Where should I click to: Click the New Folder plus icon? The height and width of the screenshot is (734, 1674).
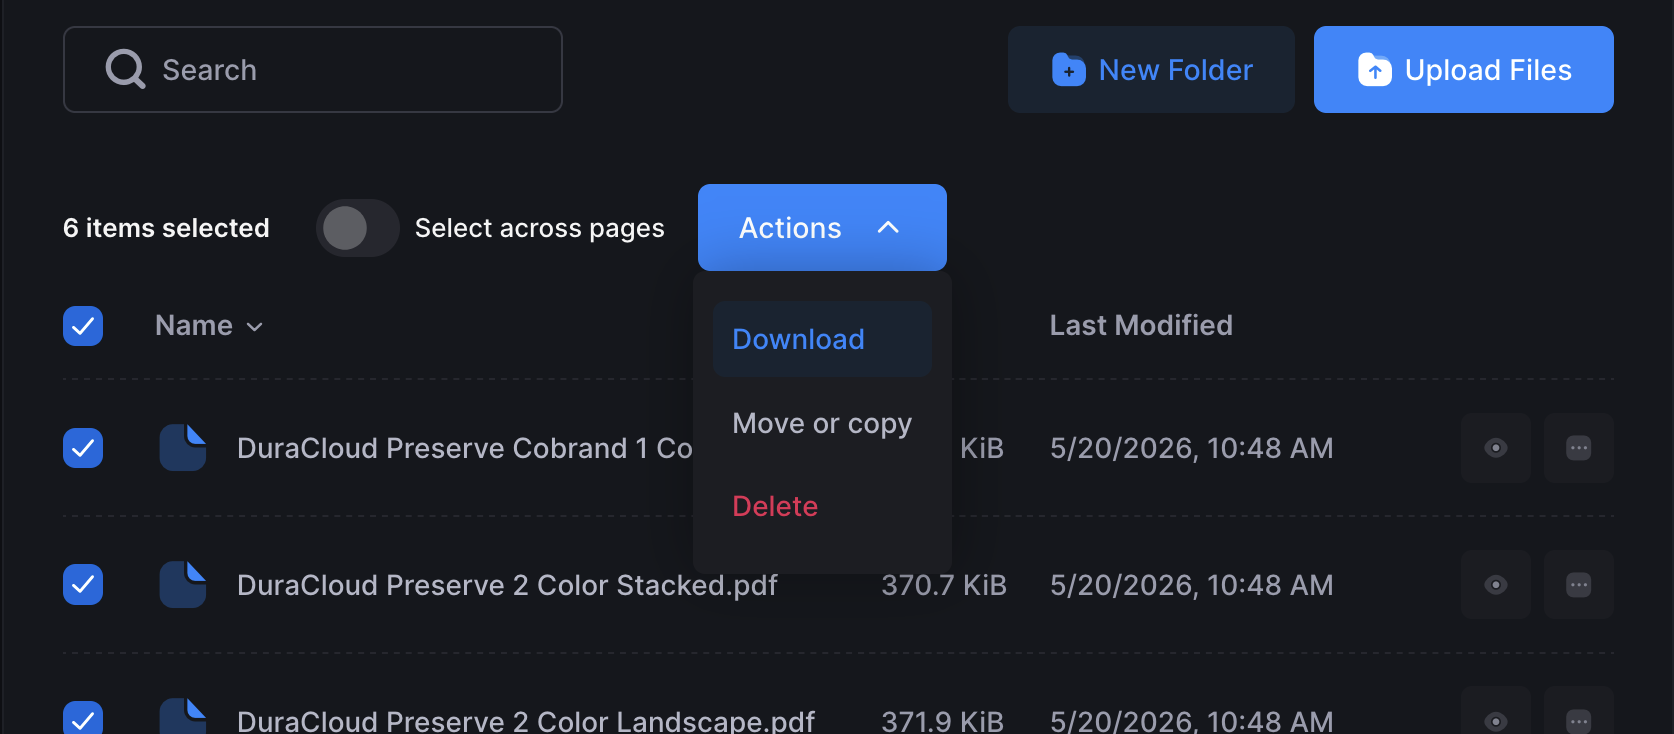[x=1069, y=70]
